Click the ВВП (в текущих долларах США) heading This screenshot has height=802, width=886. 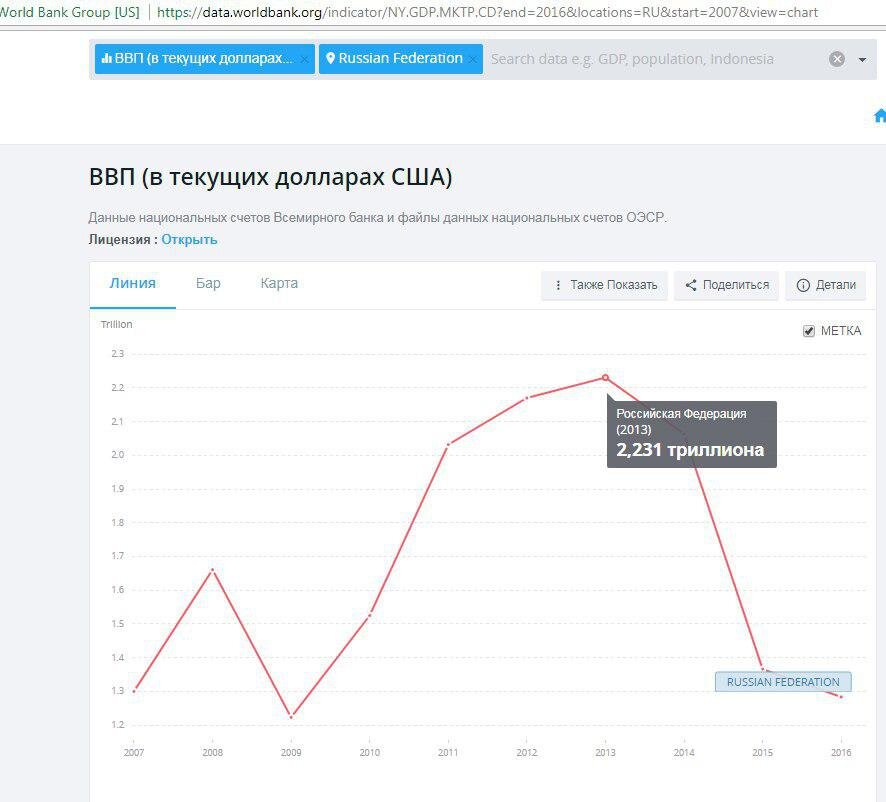271,177
